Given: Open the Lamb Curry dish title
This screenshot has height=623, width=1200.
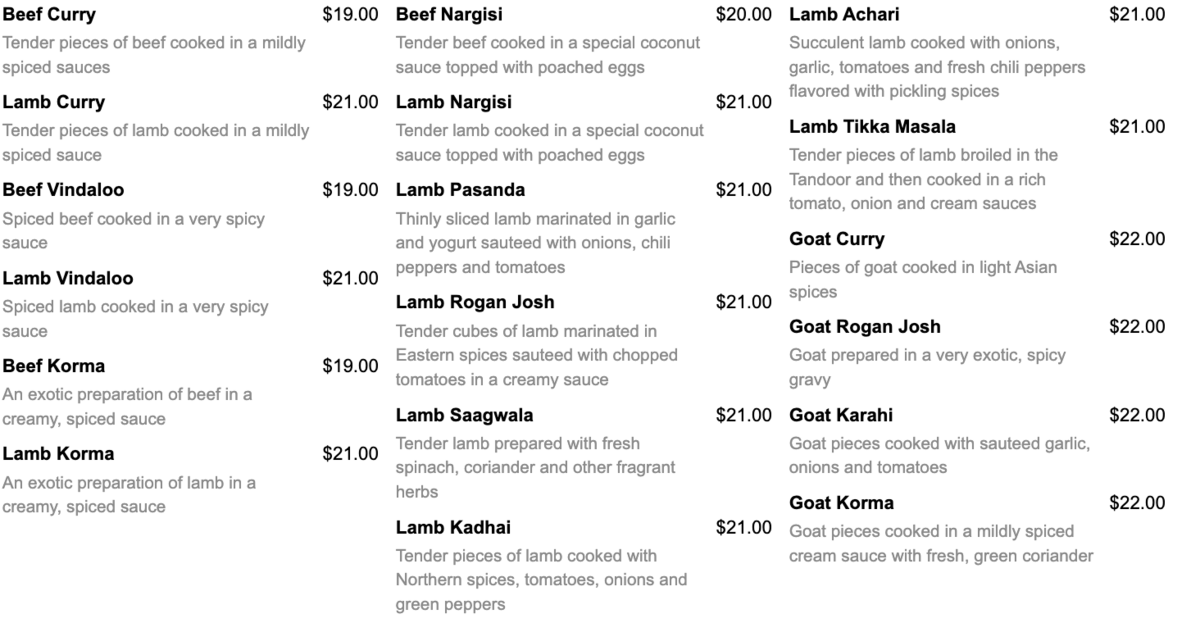Looking at the screenshot, I should [53, 102].
